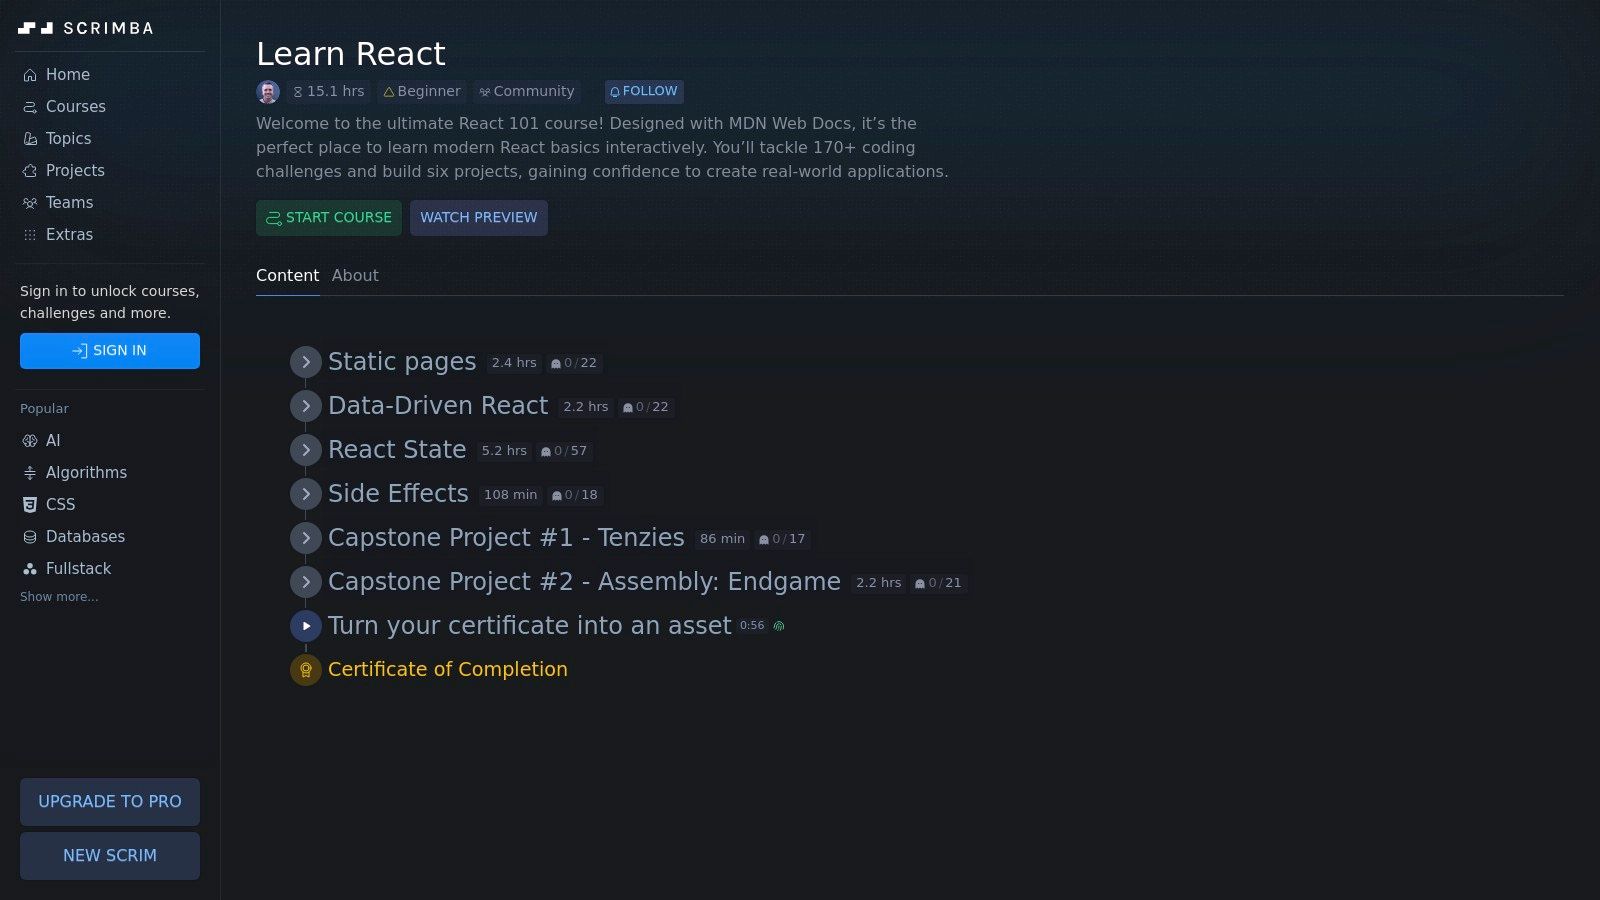Viewport: 1600px width, 900px height.
Task: Click the 0/18 progress badge for Side Effects
Action: coord(575,495)
